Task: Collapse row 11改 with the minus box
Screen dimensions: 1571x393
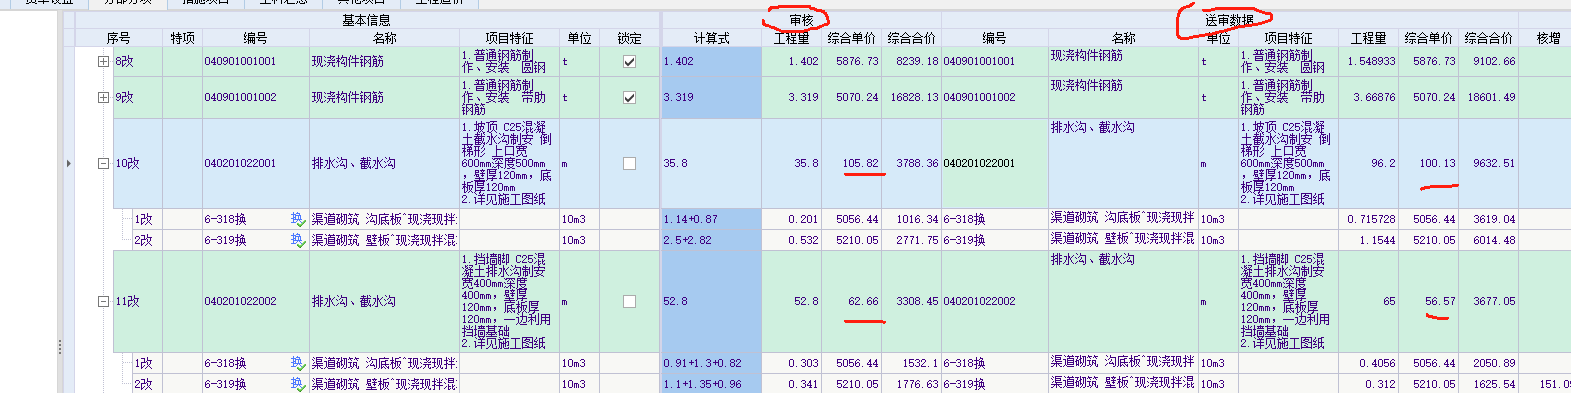Action: (103, 301)
